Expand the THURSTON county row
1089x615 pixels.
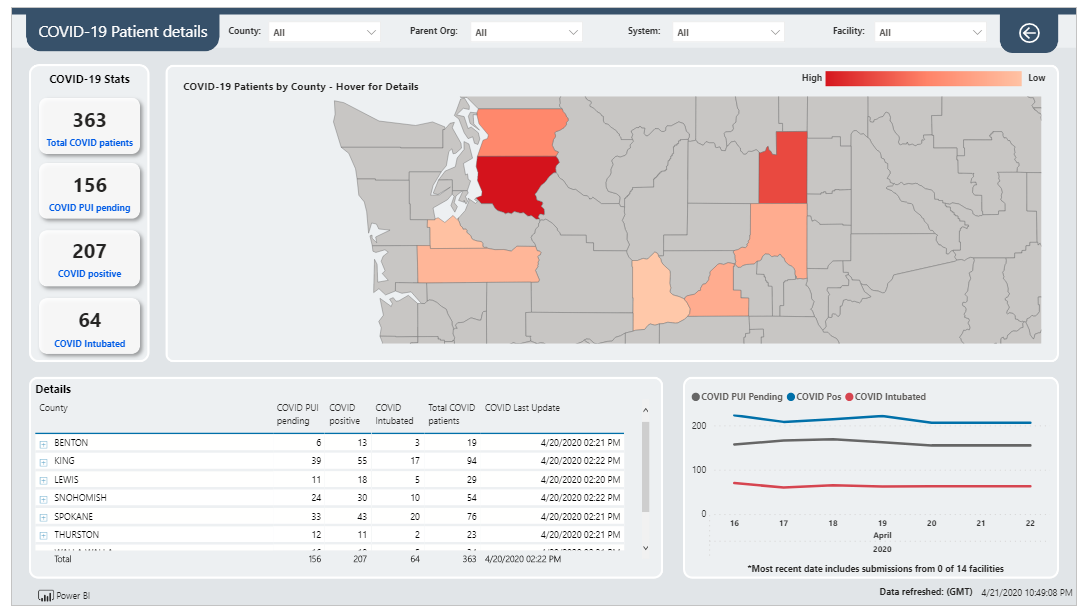click(x=43, y=535)
